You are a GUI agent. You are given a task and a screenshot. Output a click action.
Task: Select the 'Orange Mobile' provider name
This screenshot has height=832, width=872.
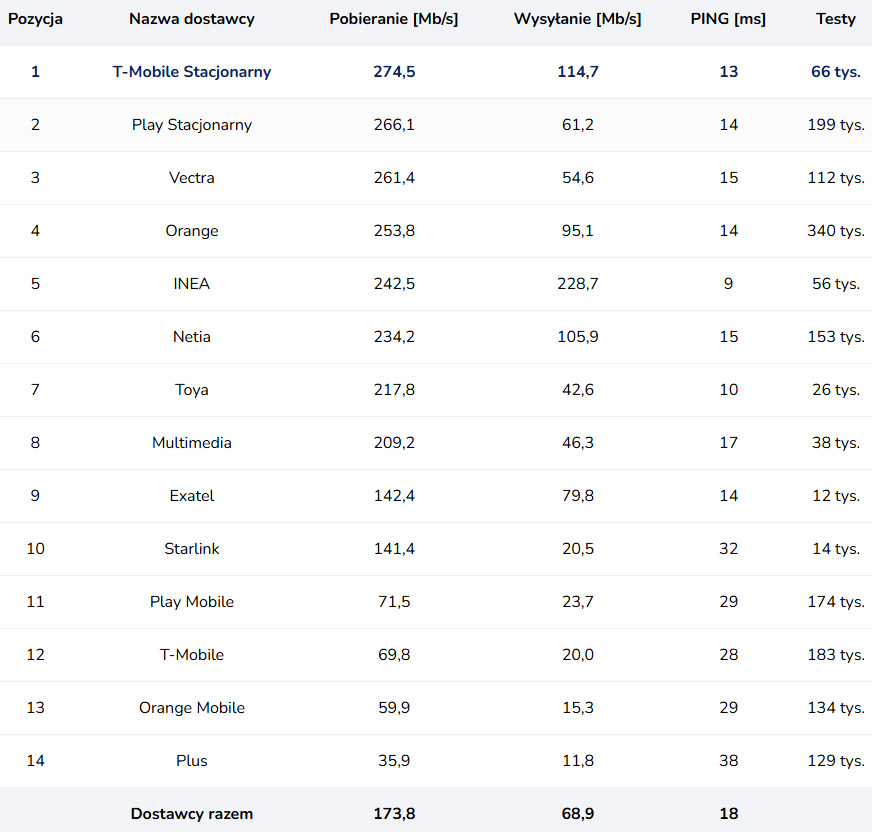pos(192,708)
